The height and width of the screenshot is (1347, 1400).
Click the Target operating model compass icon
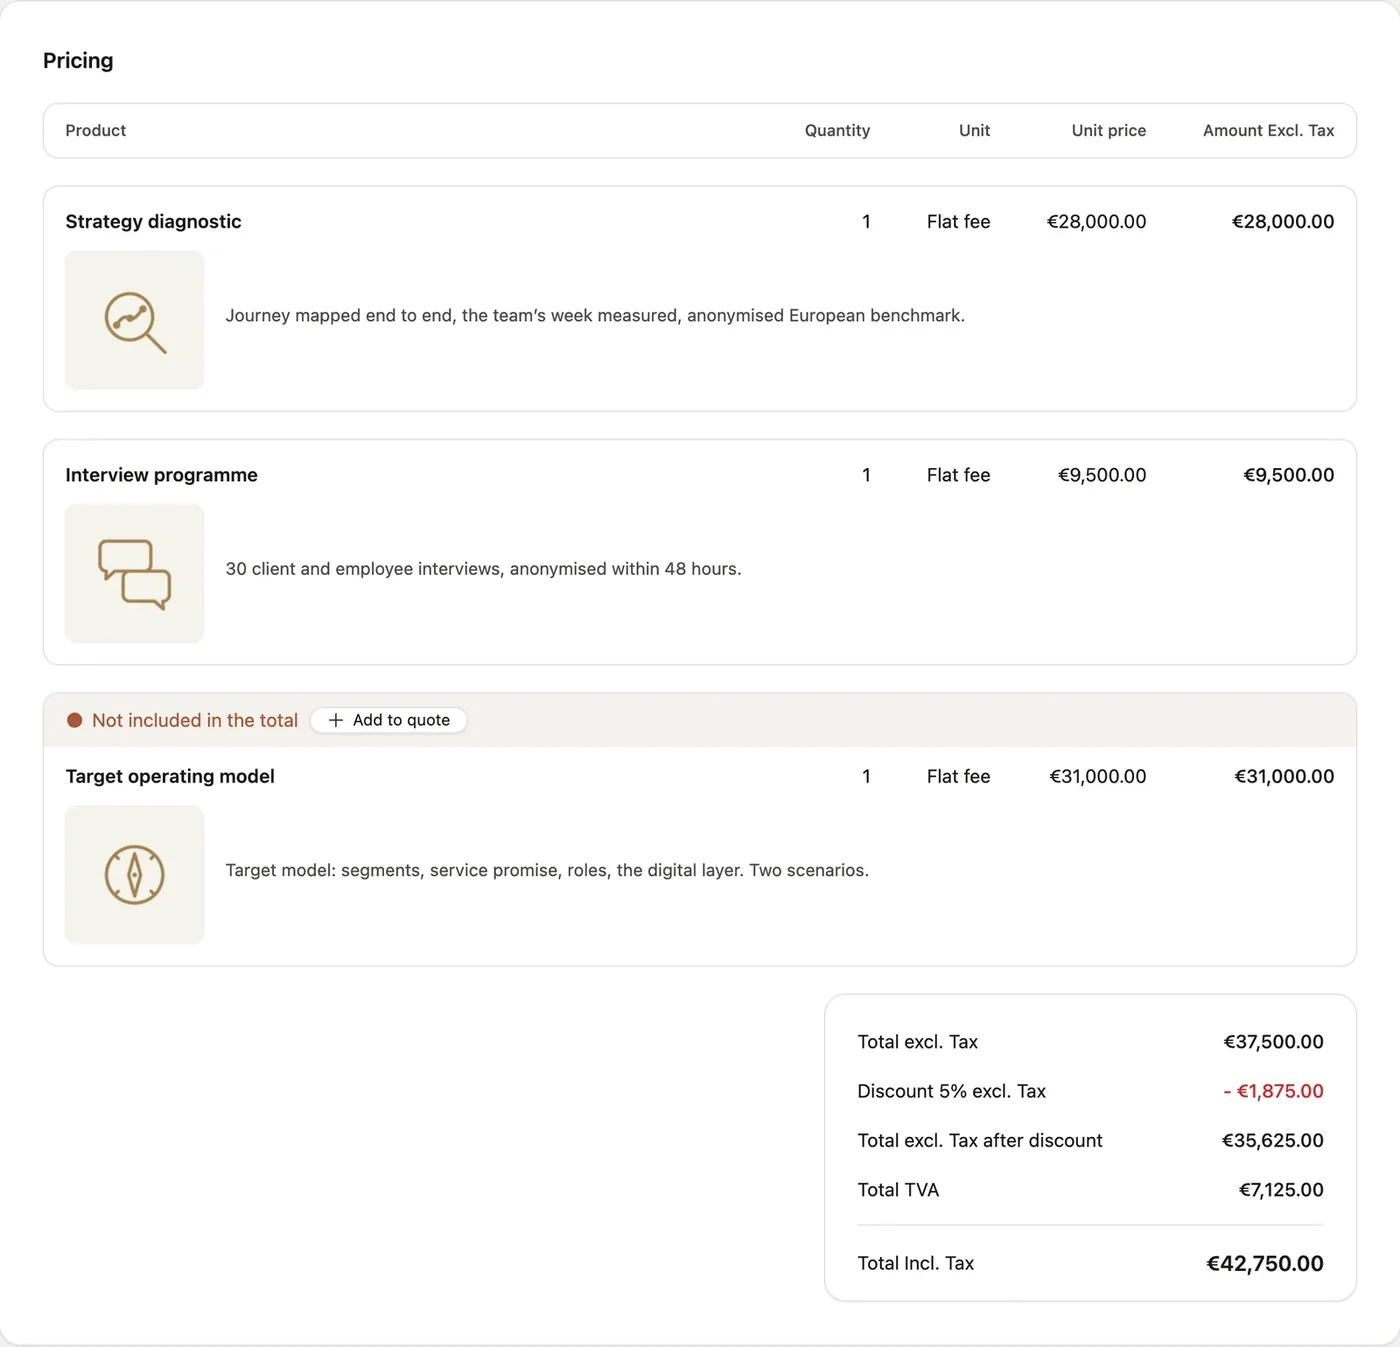coord(135,875)
